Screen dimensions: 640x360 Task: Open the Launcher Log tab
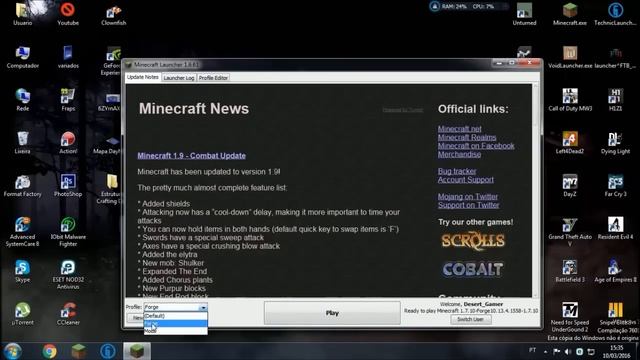click(179, 78)
